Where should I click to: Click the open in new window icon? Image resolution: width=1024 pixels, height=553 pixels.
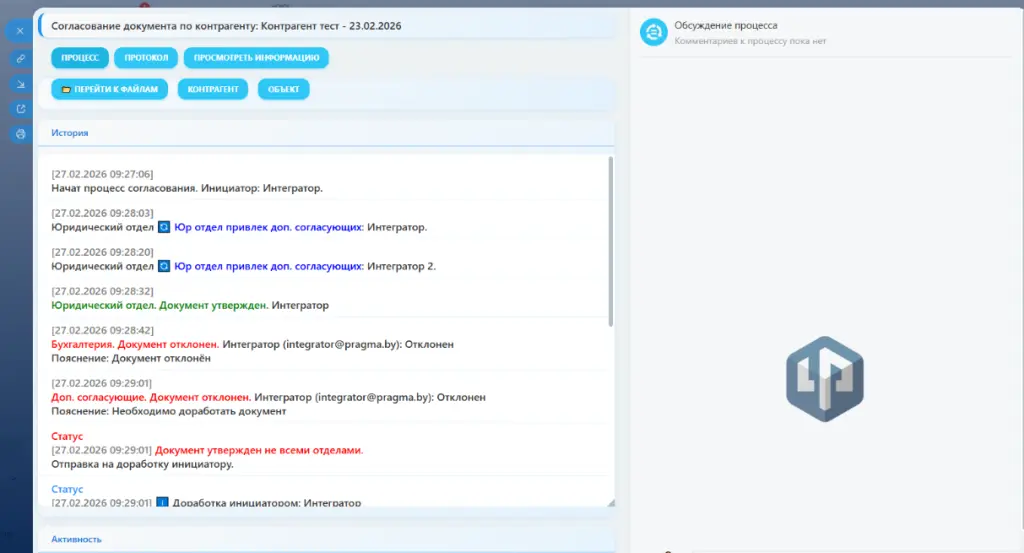click(x=19, y=109)
